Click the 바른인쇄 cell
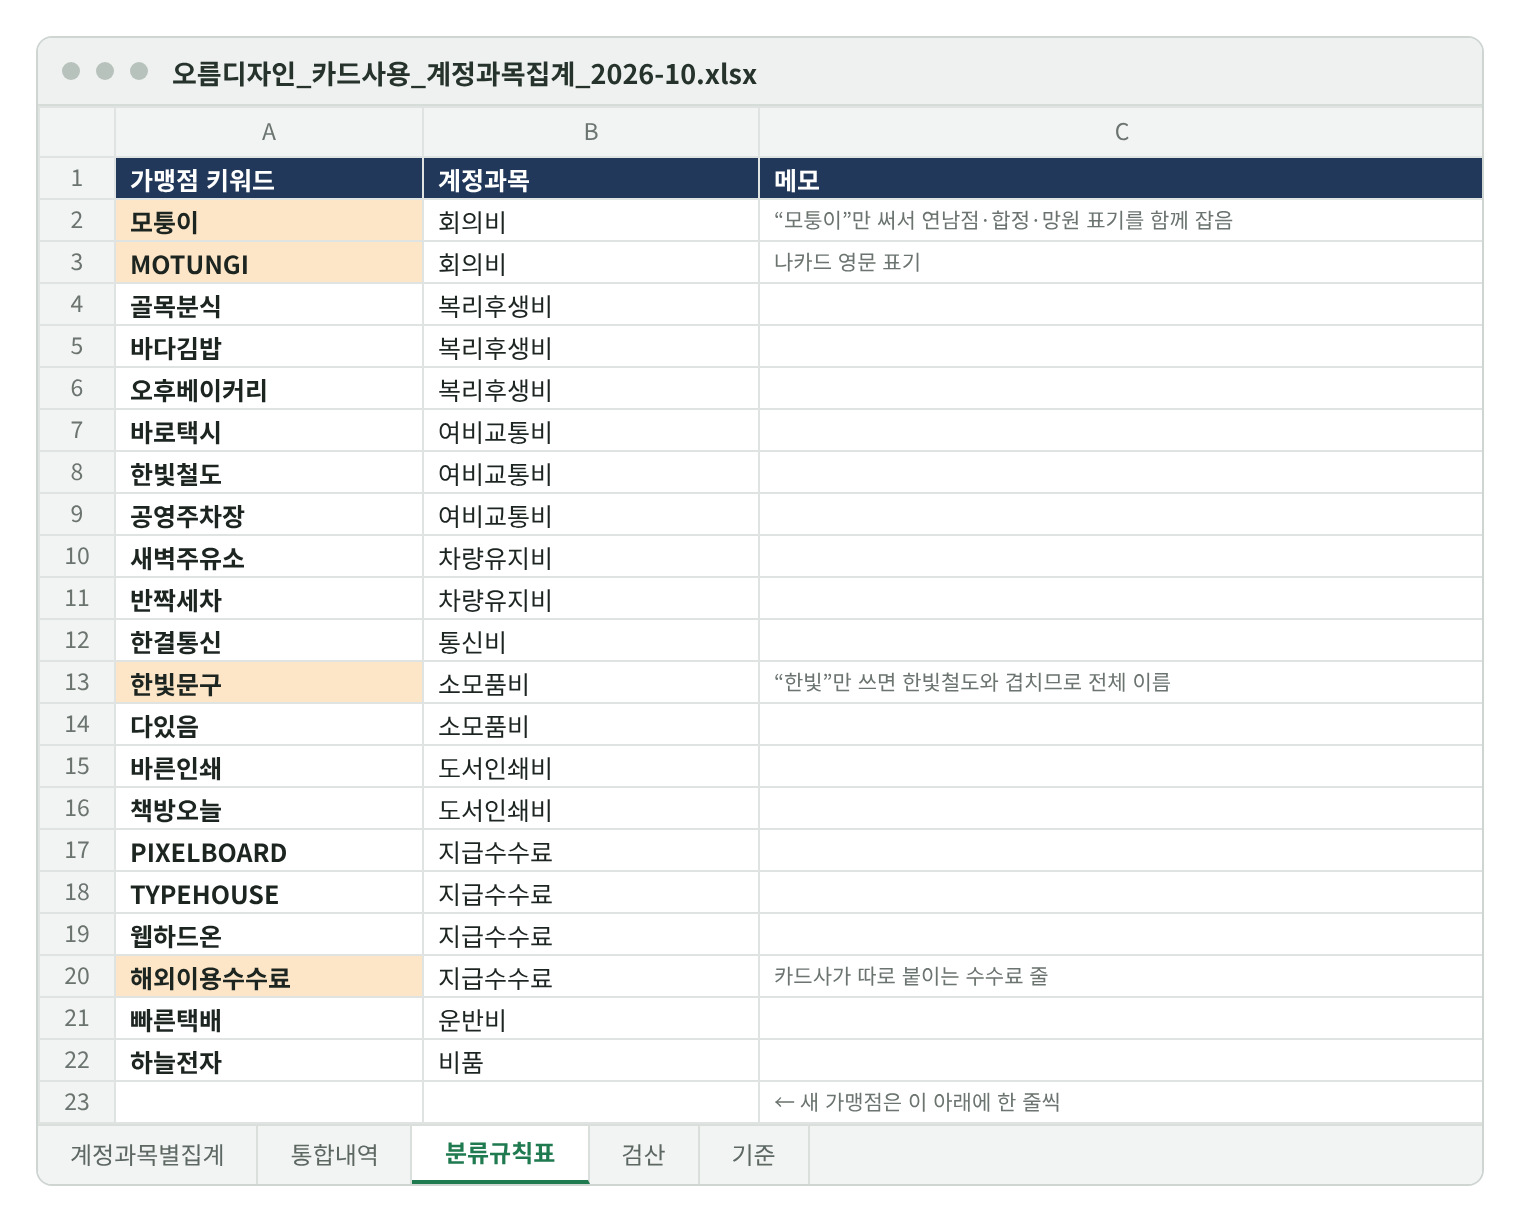The height and width of the screenshot is (1222, 1520). point(269,767)
